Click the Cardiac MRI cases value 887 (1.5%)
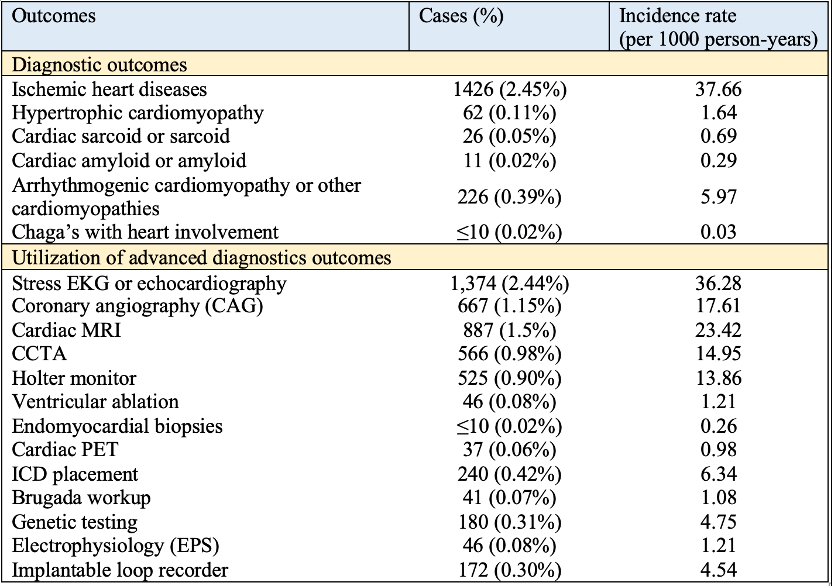Screen dimensions: 832x586 click(x=510, y=331)
